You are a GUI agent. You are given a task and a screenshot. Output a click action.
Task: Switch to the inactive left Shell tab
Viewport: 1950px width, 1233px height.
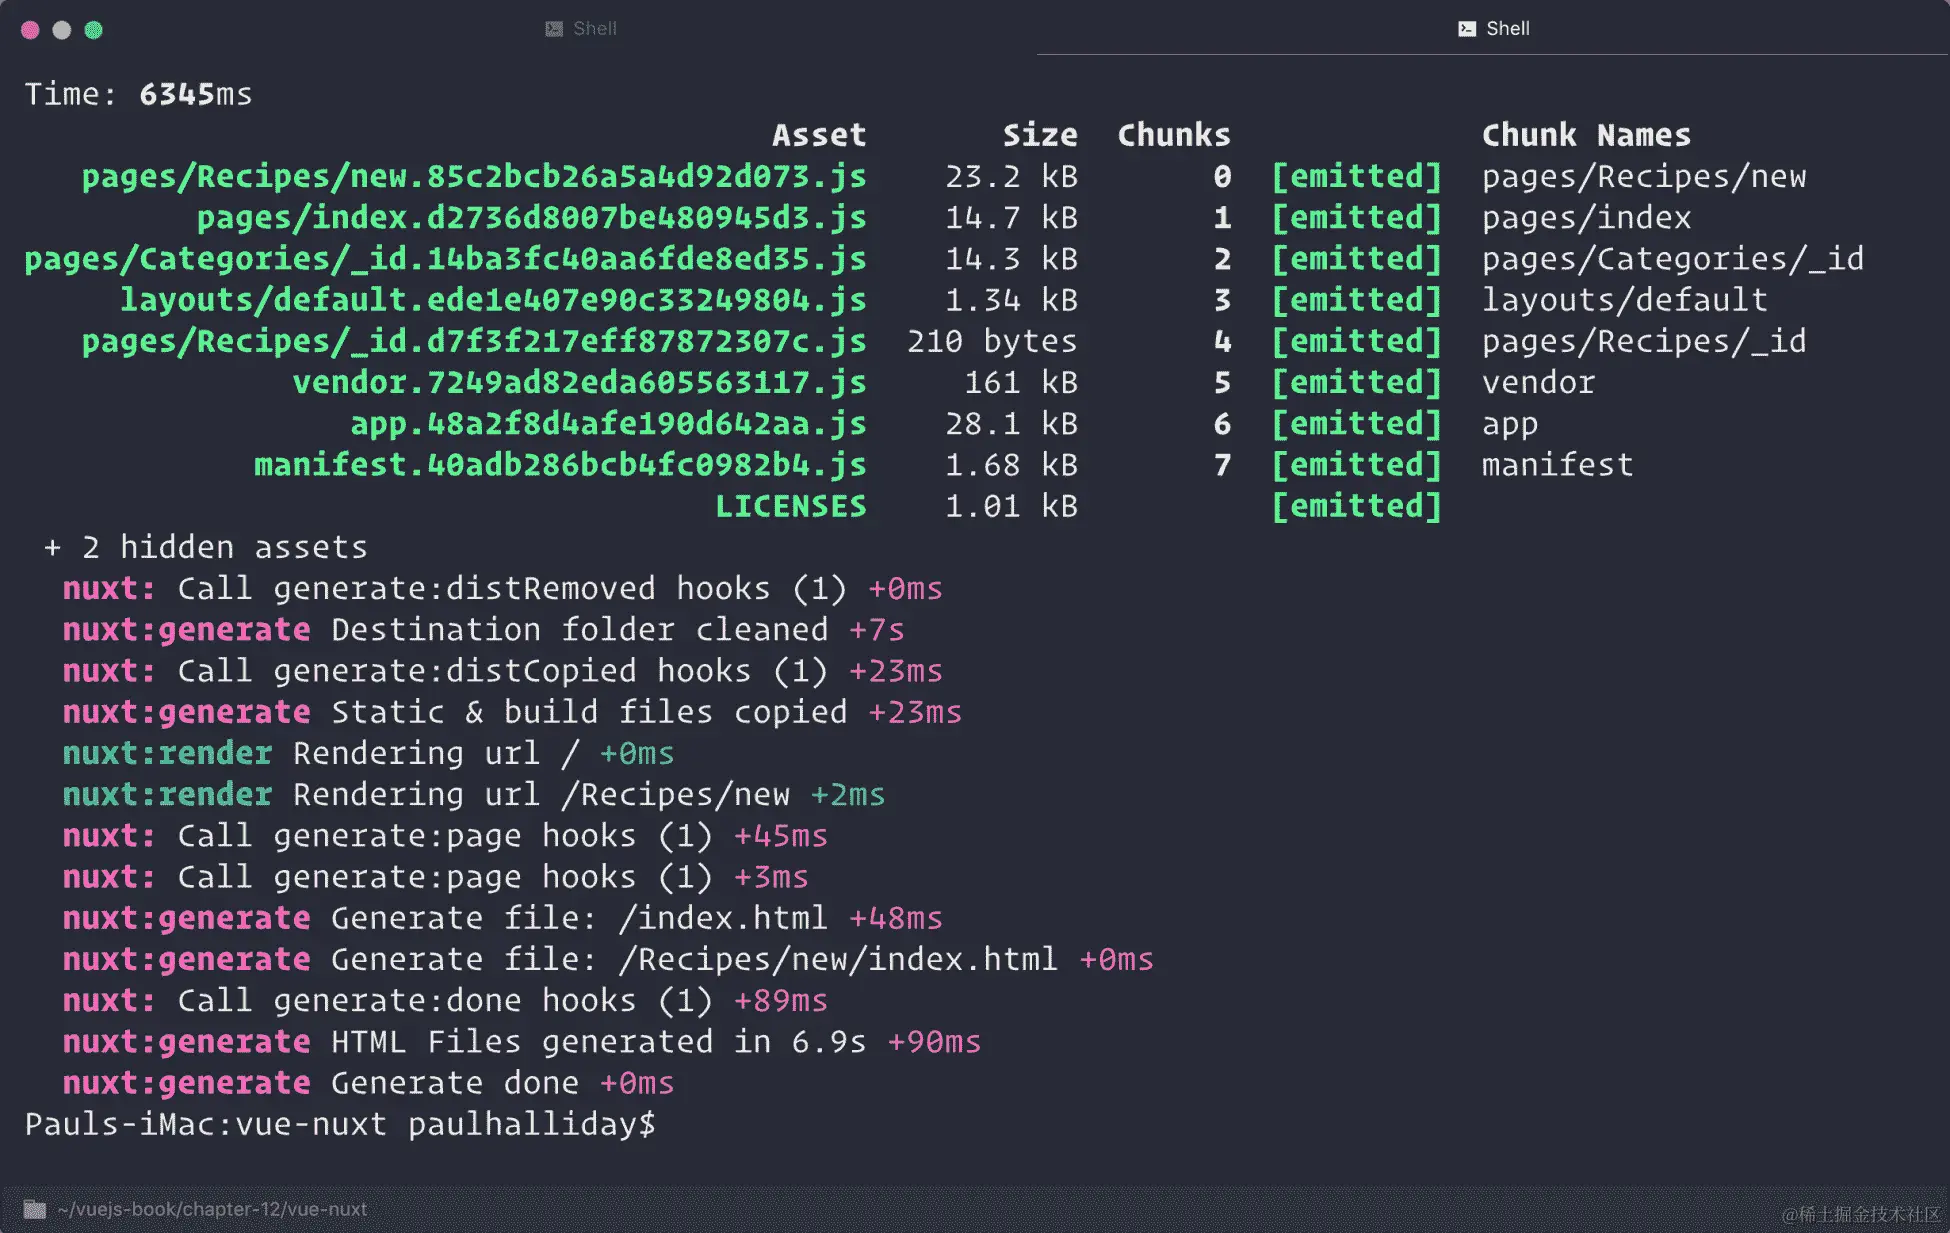[x=581, y=29]
